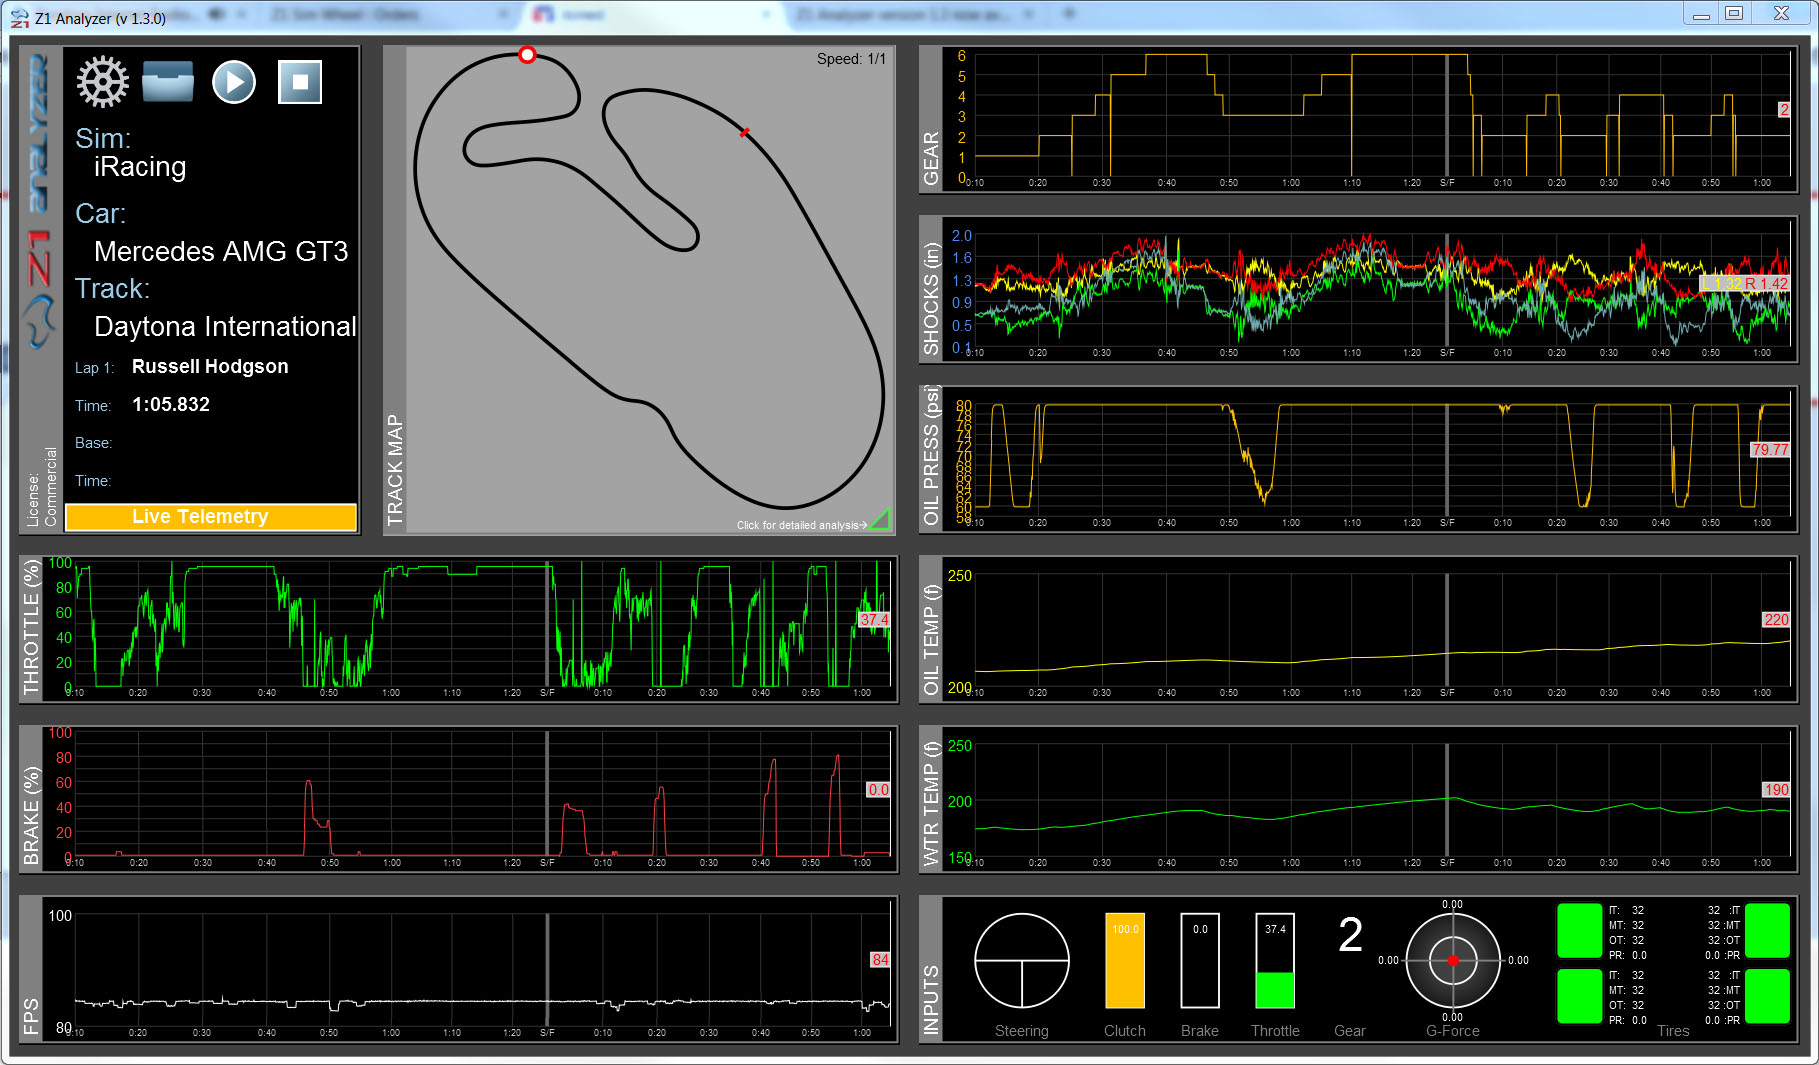
Task: Click the 'Click for detailed analysis' link
Action: [802, 525]
